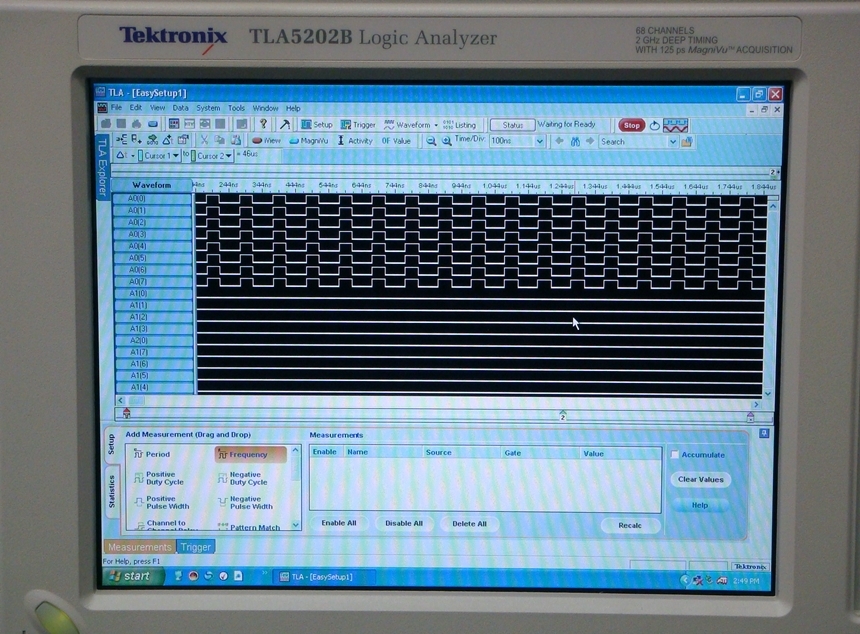The height and width of the screenshot is (634, 860).
Task: Toggle the View button next to MagniVu
Action: pos(266,140)
